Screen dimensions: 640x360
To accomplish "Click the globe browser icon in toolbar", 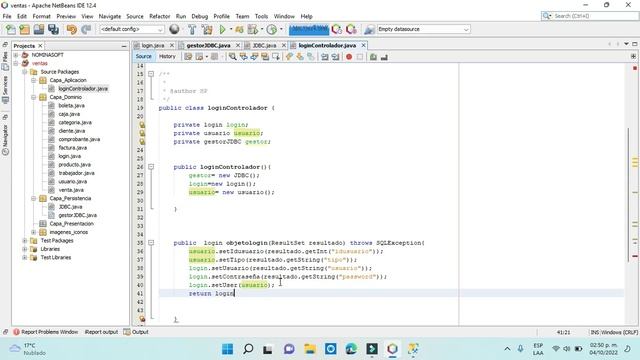I will click(x=174, y=29).
